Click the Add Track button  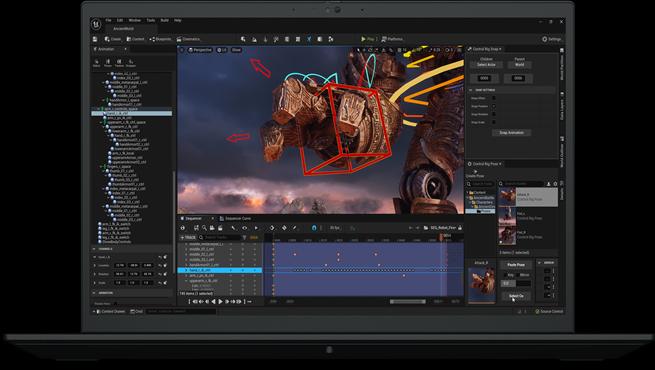[188, 237]
